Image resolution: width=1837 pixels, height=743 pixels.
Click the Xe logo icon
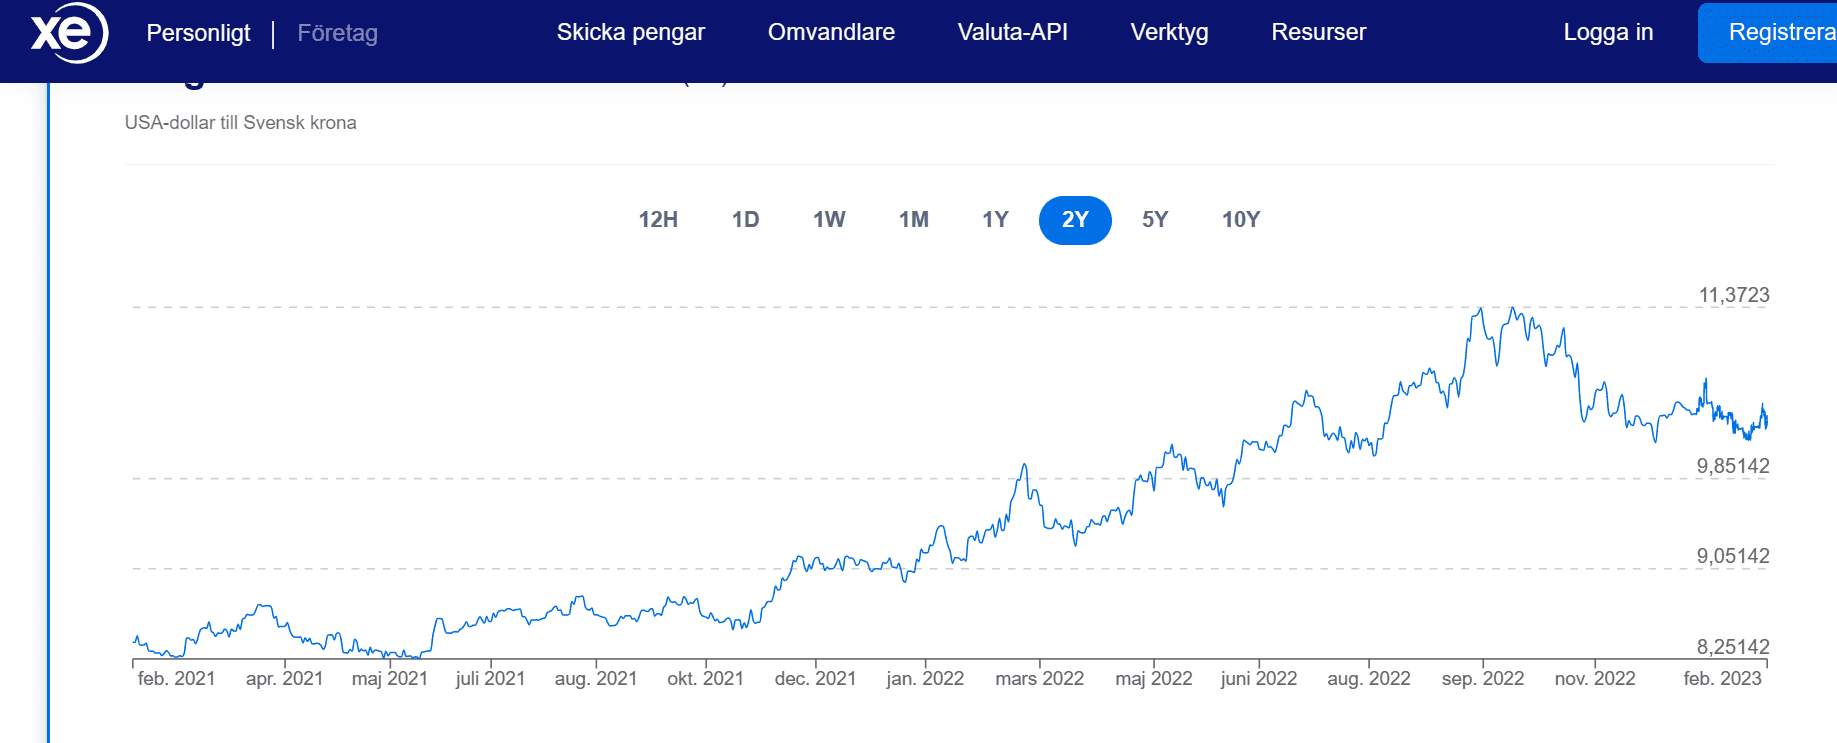[68, 33]
